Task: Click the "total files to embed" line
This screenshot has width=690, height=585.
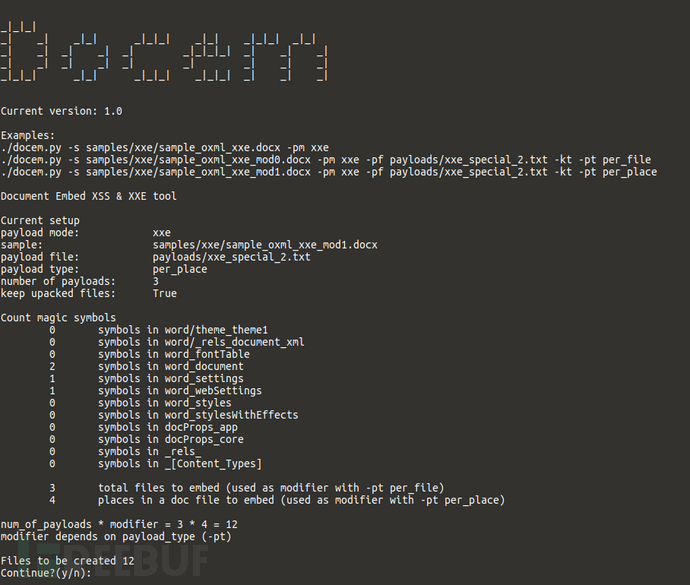Action: pos(270,488)
